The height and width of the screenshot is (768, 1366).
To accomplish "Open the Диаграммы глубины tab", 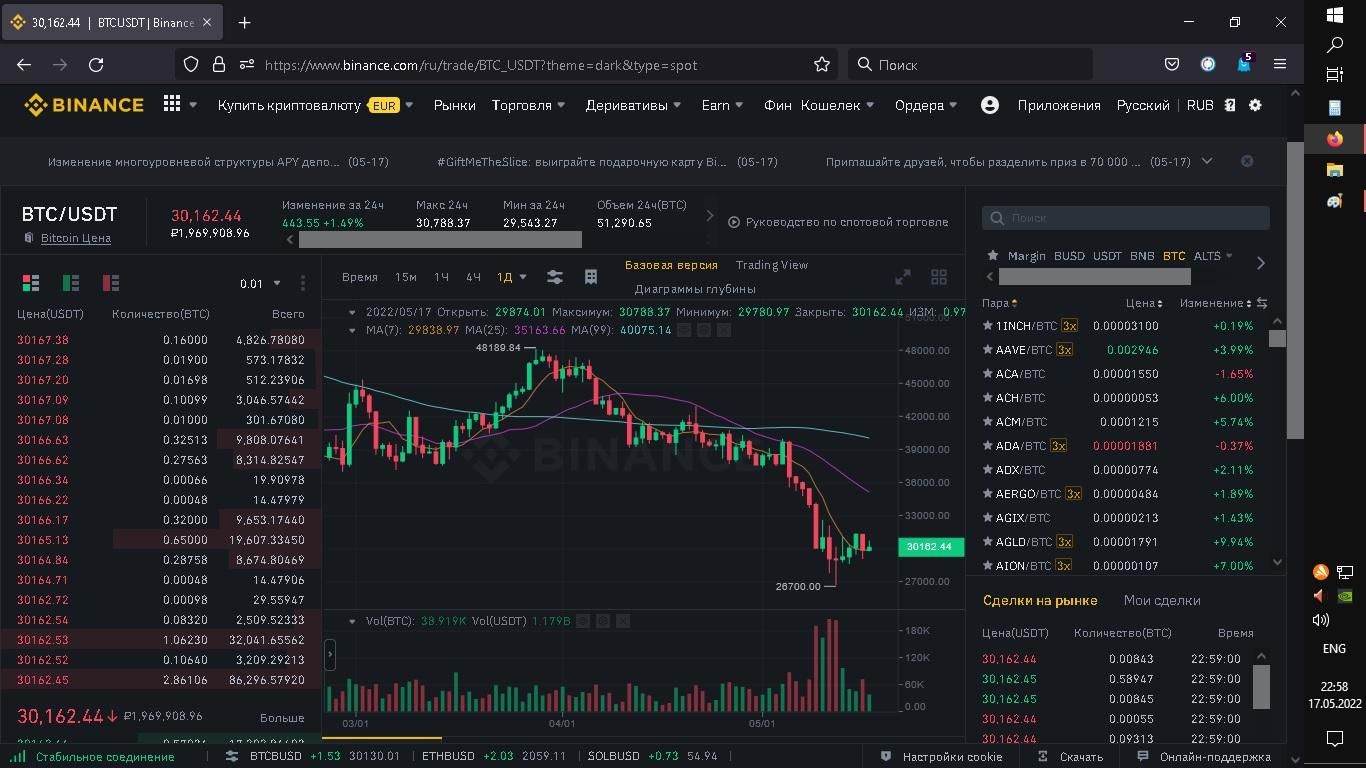I will coord(695,289).
